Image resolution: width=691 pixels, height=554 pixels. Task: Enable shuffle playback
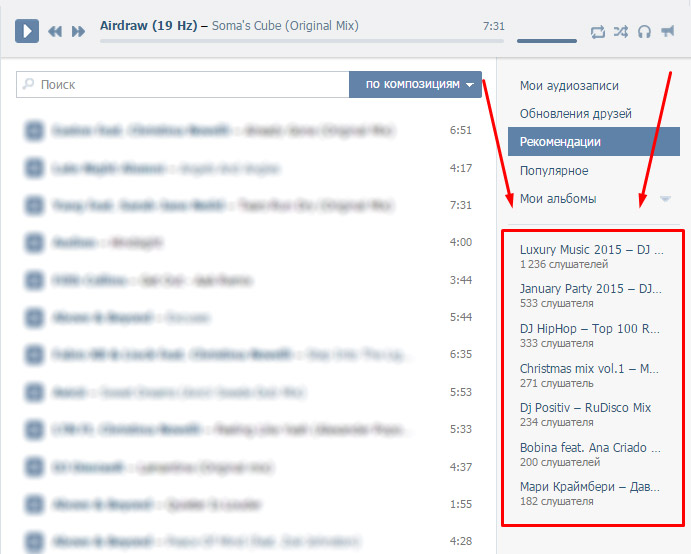pos(621,32)
